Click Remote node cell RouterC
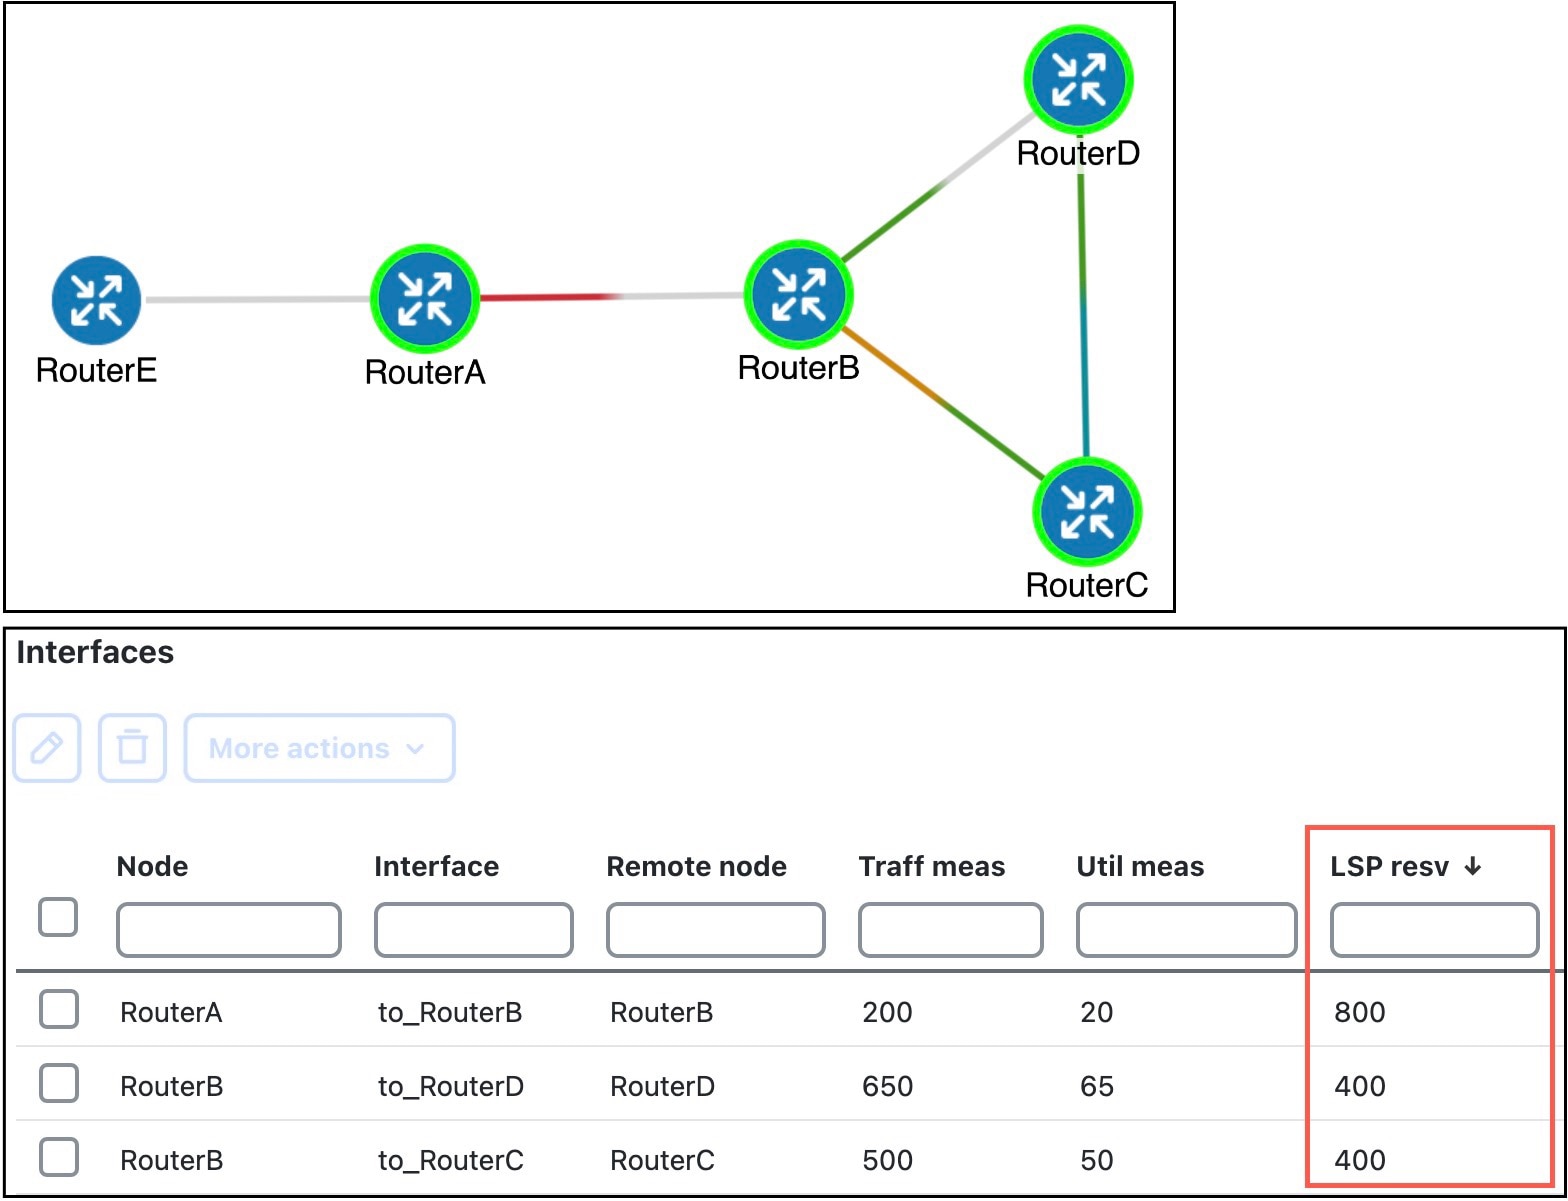Viewport: 1568px width, 1201px height. pyautogui.click(x=662, y=1160)
